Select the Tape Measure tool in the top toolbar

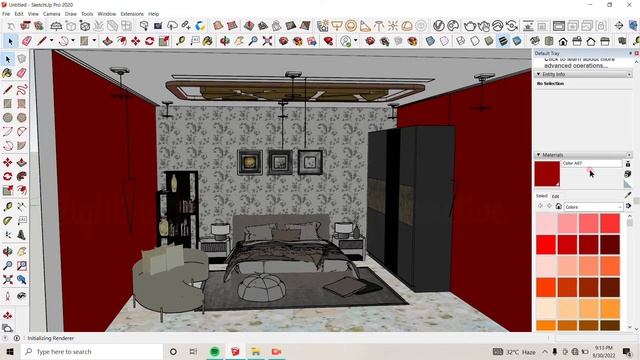pos(180,41)
